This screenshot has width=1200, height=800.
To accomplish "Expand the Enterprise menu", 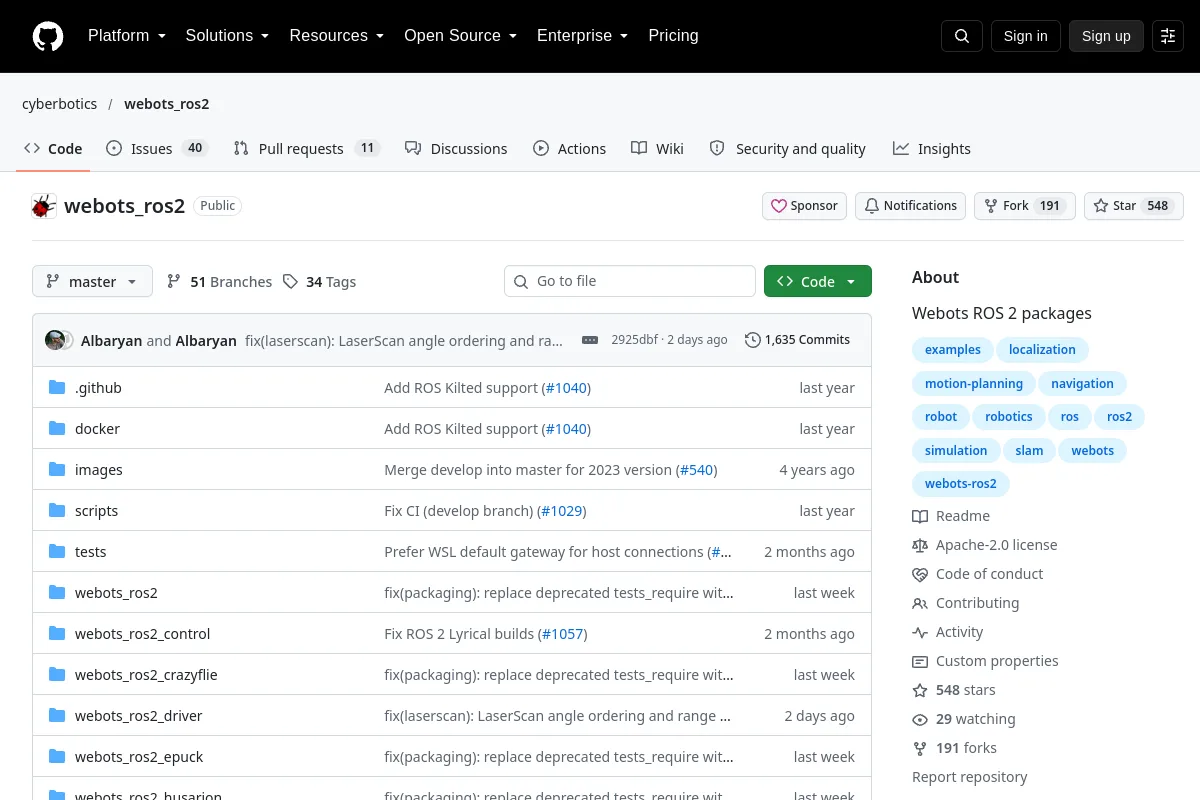I will click(582, 36).
